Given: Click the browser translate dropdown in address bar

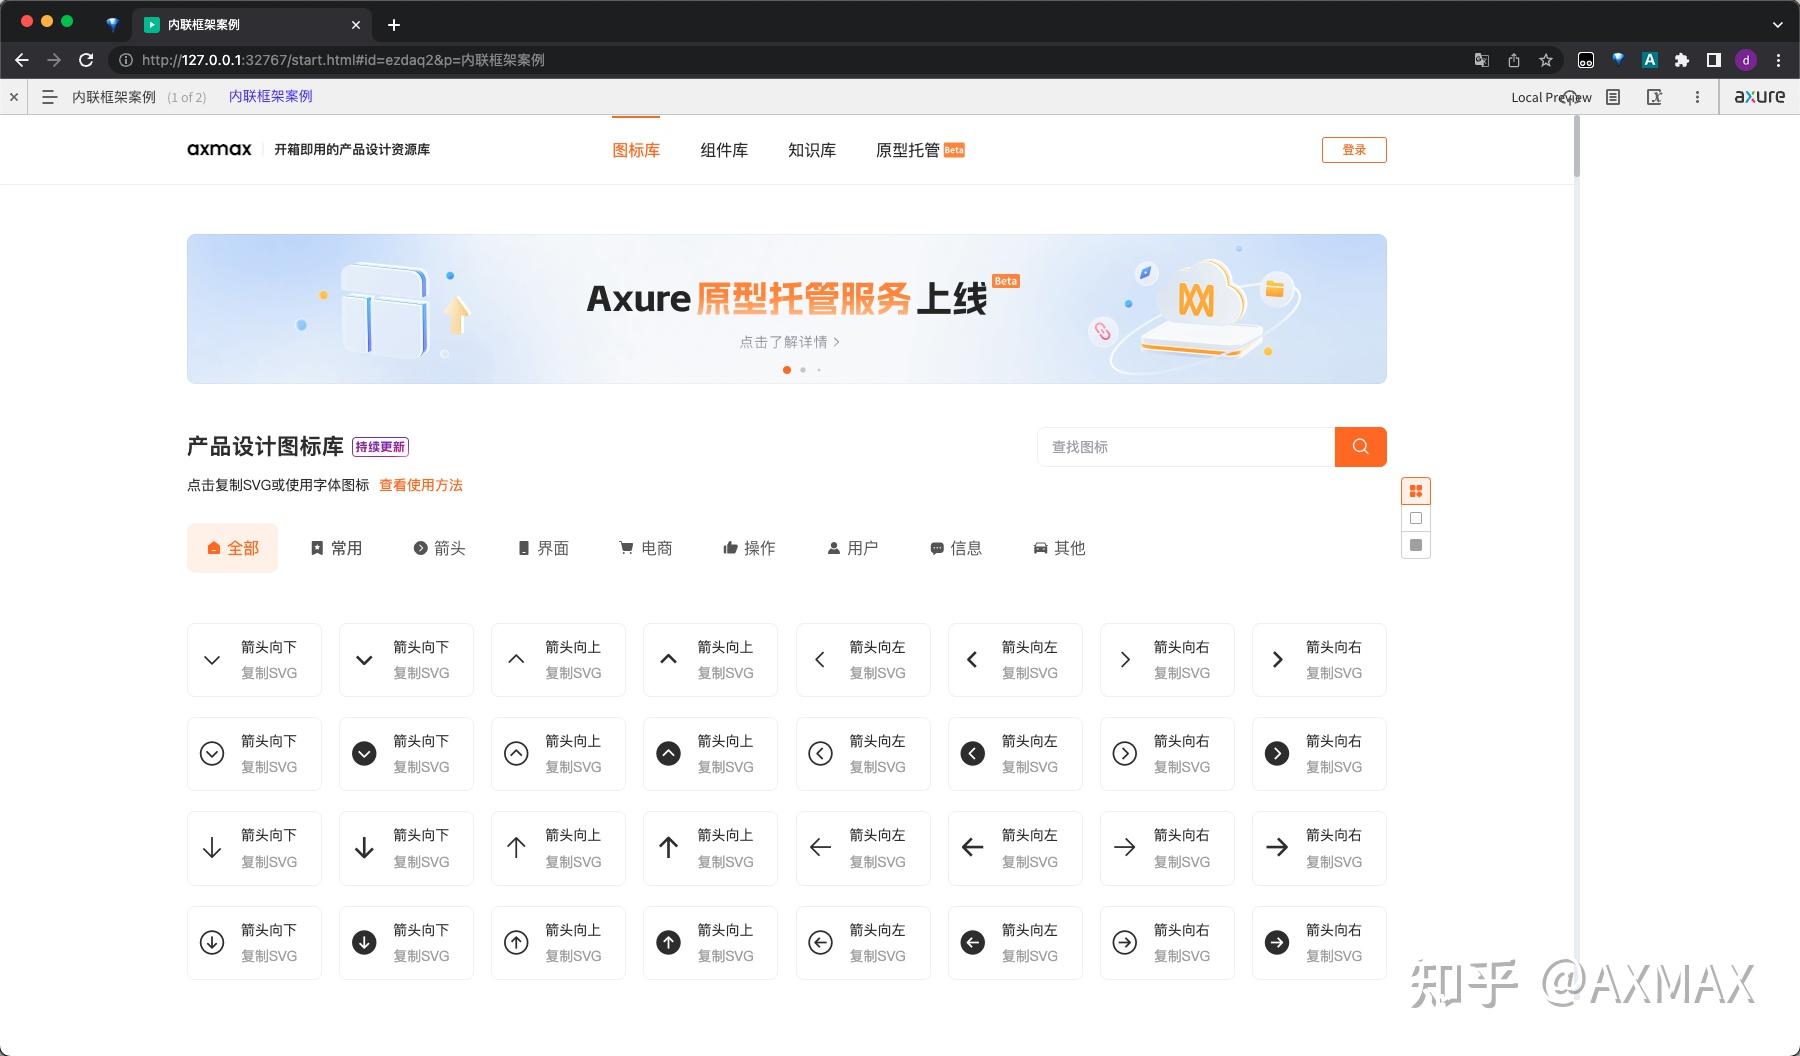Looking at the screenshot, I should 1481,60.
